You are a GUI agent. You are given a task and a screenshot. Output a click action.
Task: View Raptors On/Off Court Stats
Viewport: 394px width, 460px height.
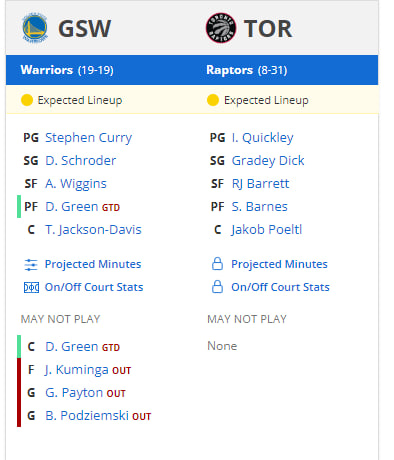coord(280,287)
